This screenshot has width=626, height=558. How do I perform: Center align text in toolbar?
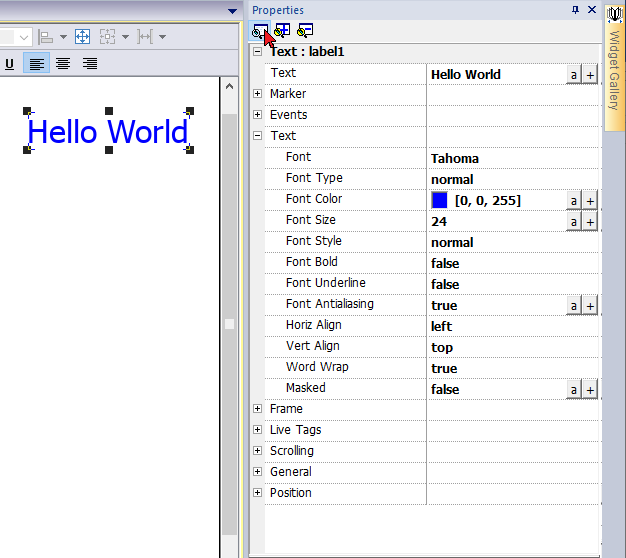tap(63, 64)
